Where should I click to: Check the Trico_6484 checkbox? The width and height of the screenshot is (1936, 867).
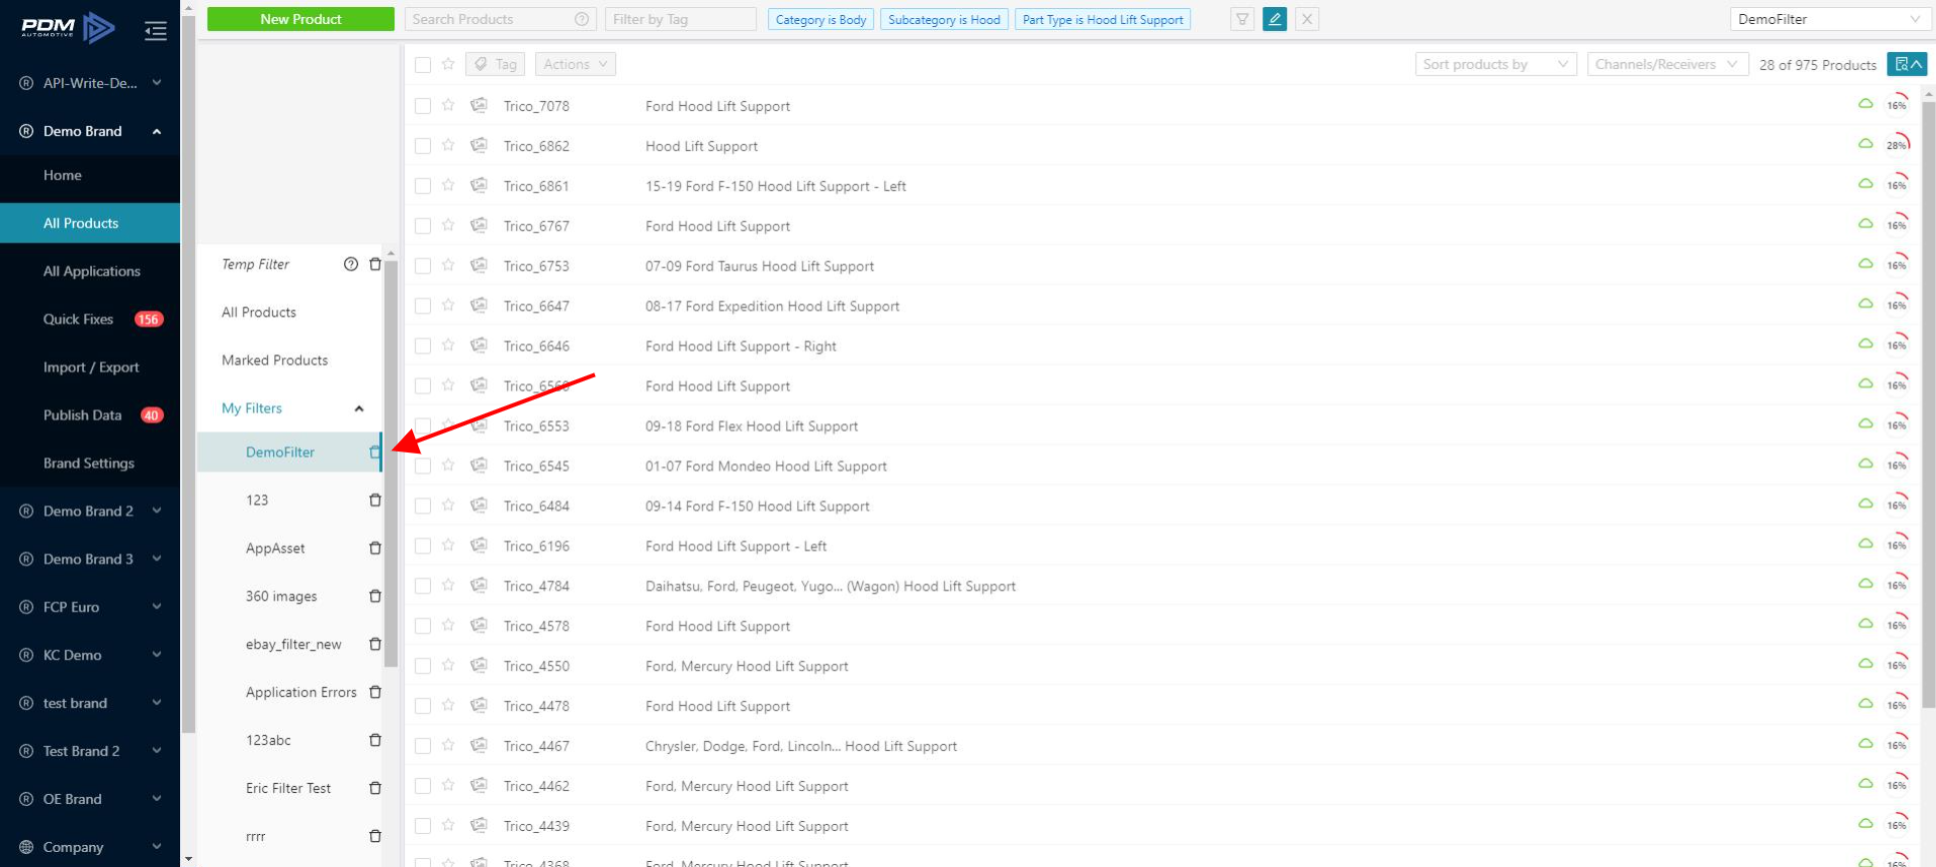click(423, 506)
